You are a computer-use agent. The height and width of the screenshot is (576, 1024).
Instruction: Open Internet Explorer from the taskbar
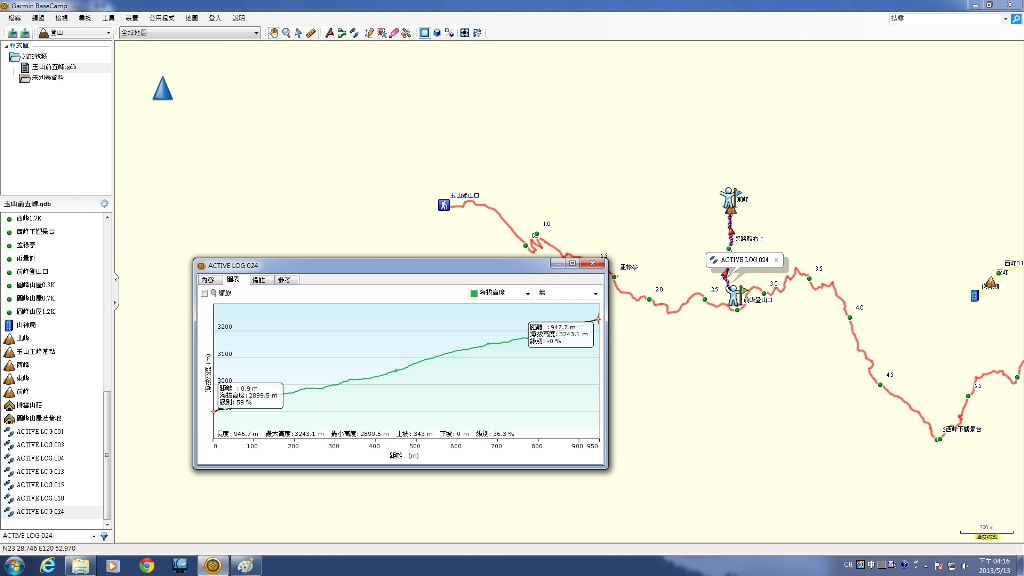(48, 566)
